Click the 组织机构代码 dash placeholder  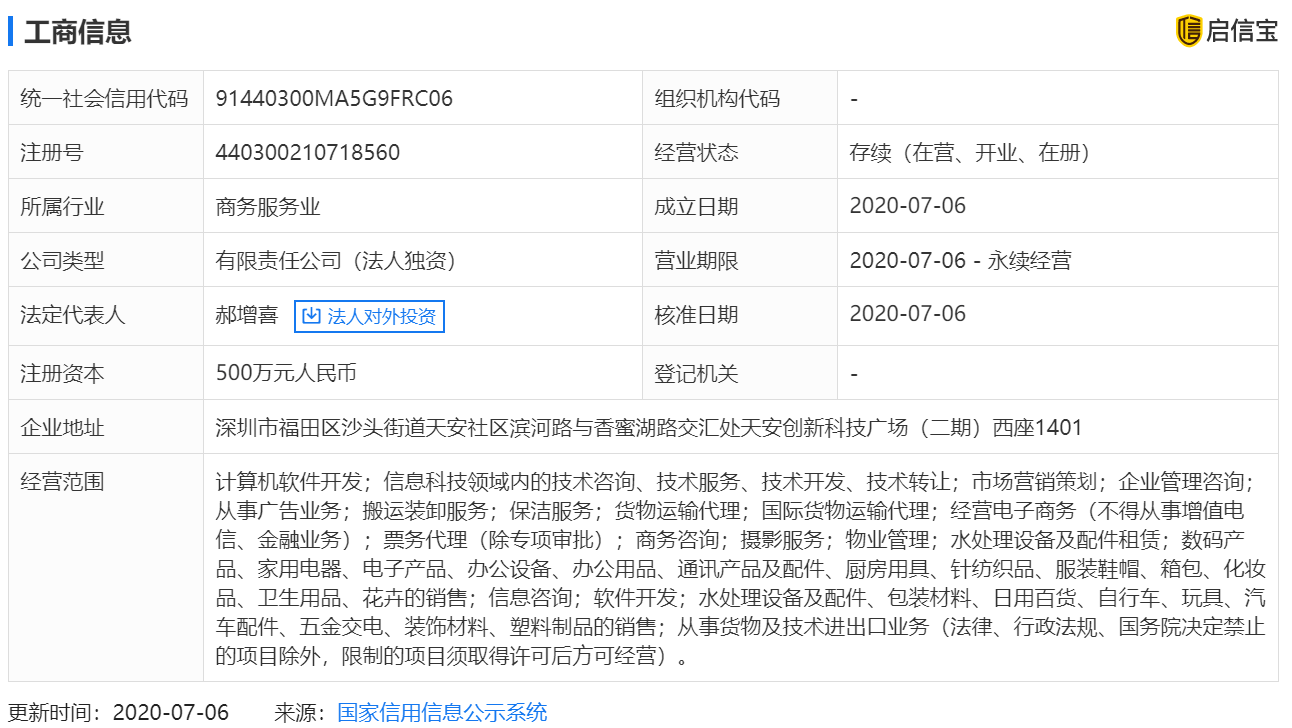pos(854,98)
